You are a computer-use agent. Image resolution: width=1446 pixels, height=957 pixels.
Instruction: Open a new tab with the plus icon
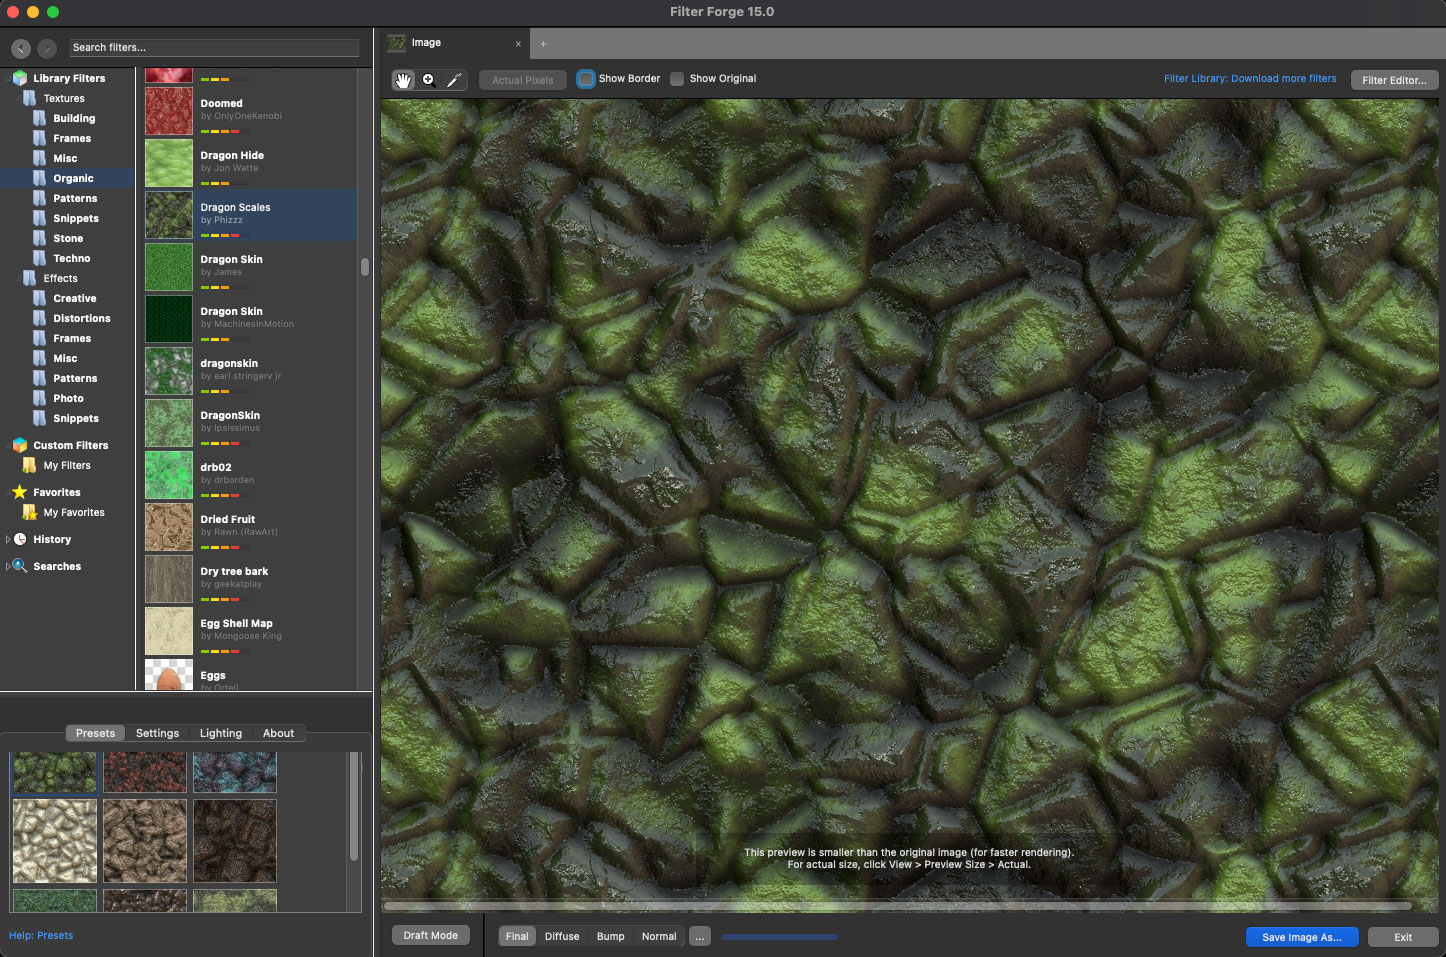point(543,44)
